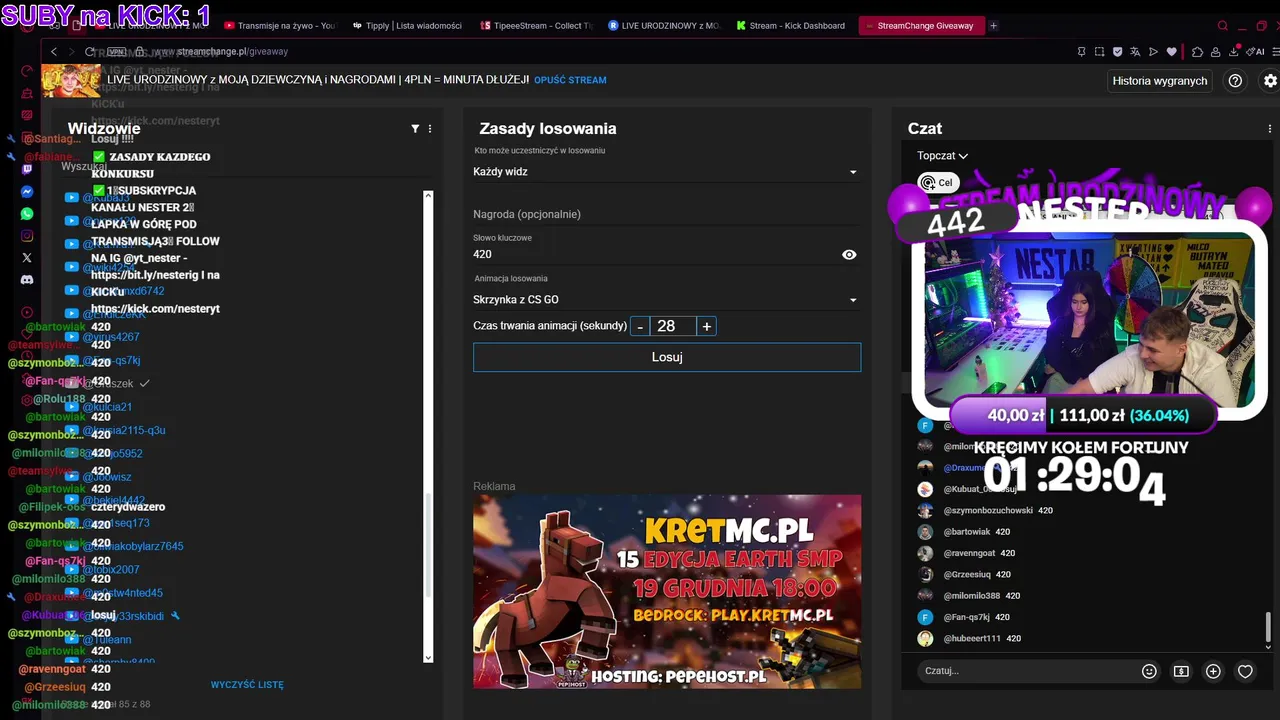Click 'OPUŚĆ STREAM' link

pos(570,80)
